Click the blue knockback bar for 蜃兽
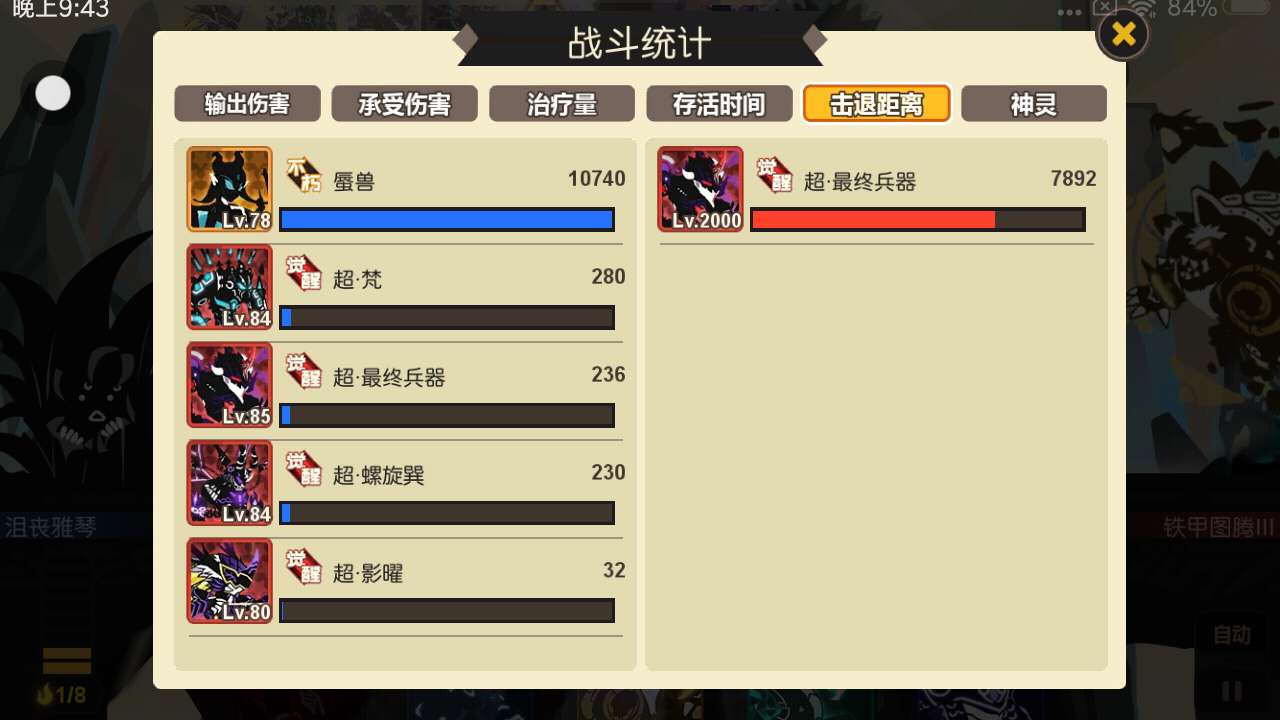This screenshot has width=1280, height=720. (x=447, y=219)
